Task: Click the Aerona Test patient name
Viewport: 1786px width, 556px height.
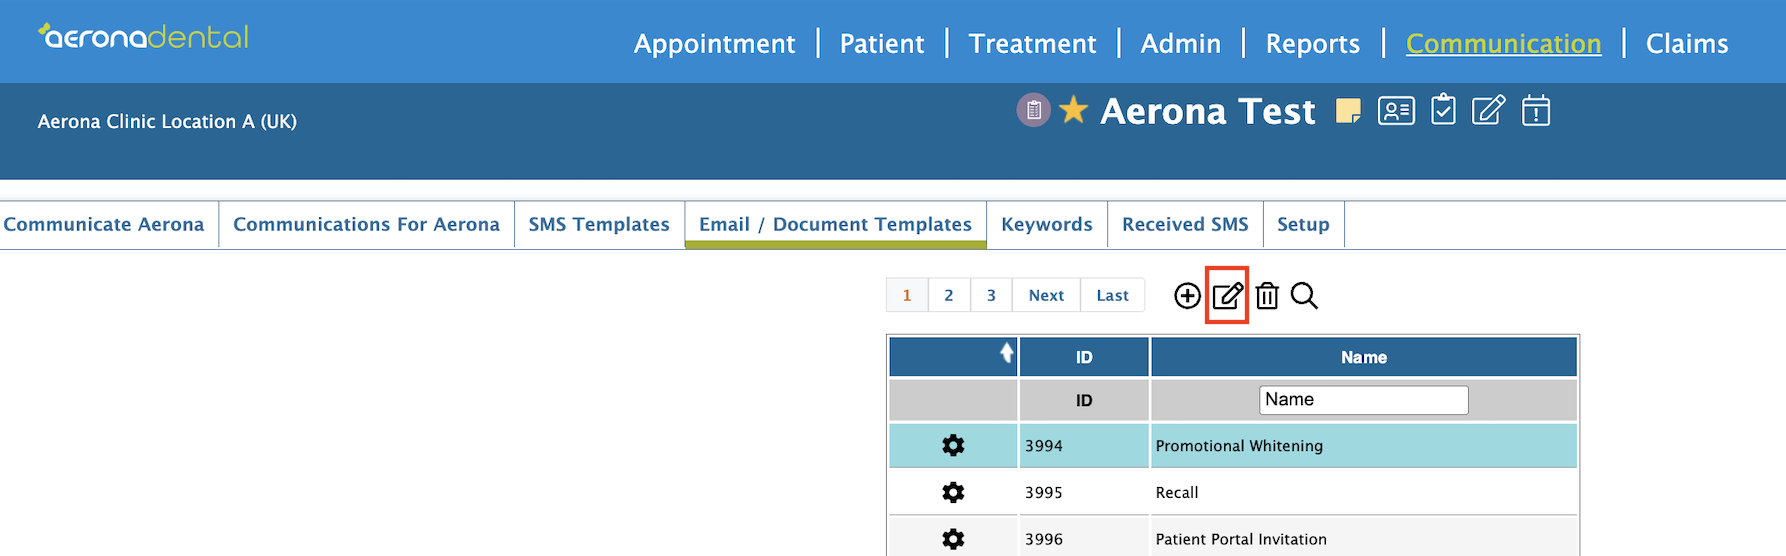Action: click(1208, 111)
